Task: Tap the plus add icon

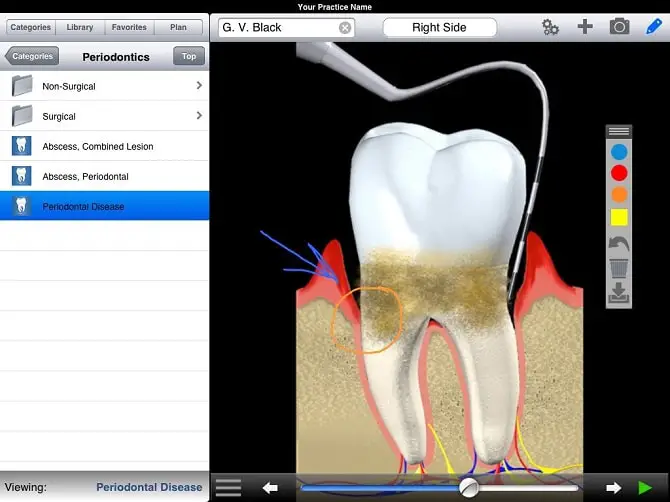Action: coord(585,27)
